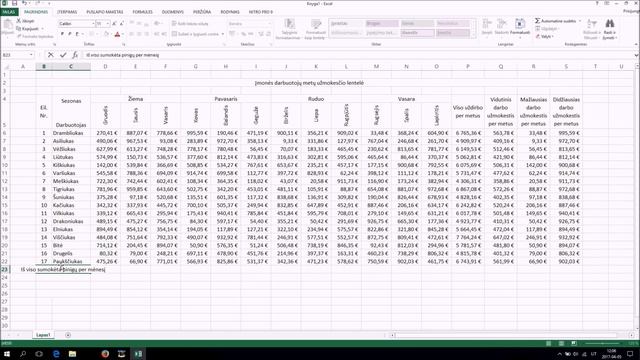The image size is (640, 360).
Task: Toggle italic formatting
Action: click(69, 34)
